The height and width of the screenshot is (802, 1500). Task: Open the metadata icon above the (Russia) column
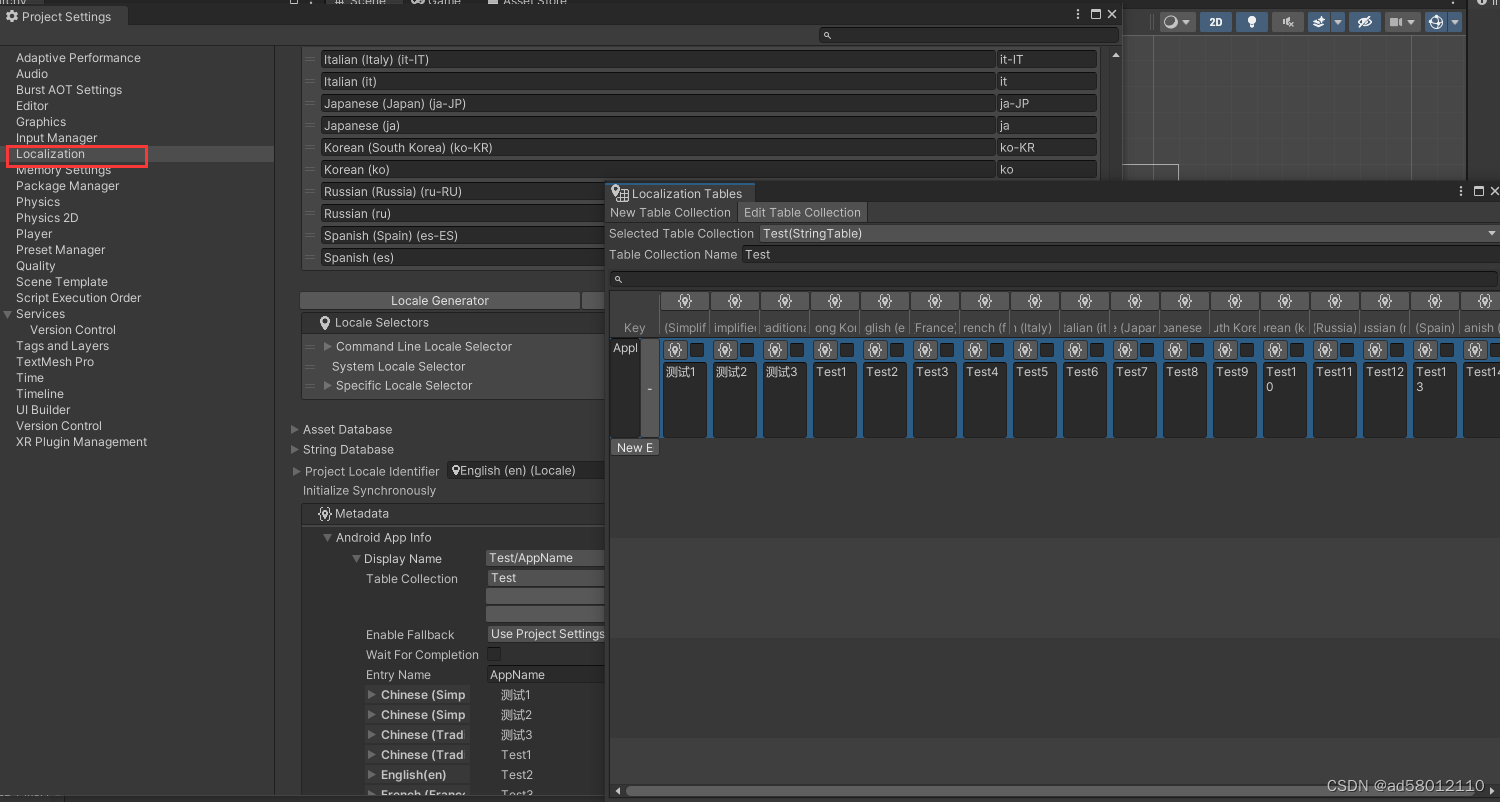(x=1335, y=301)
